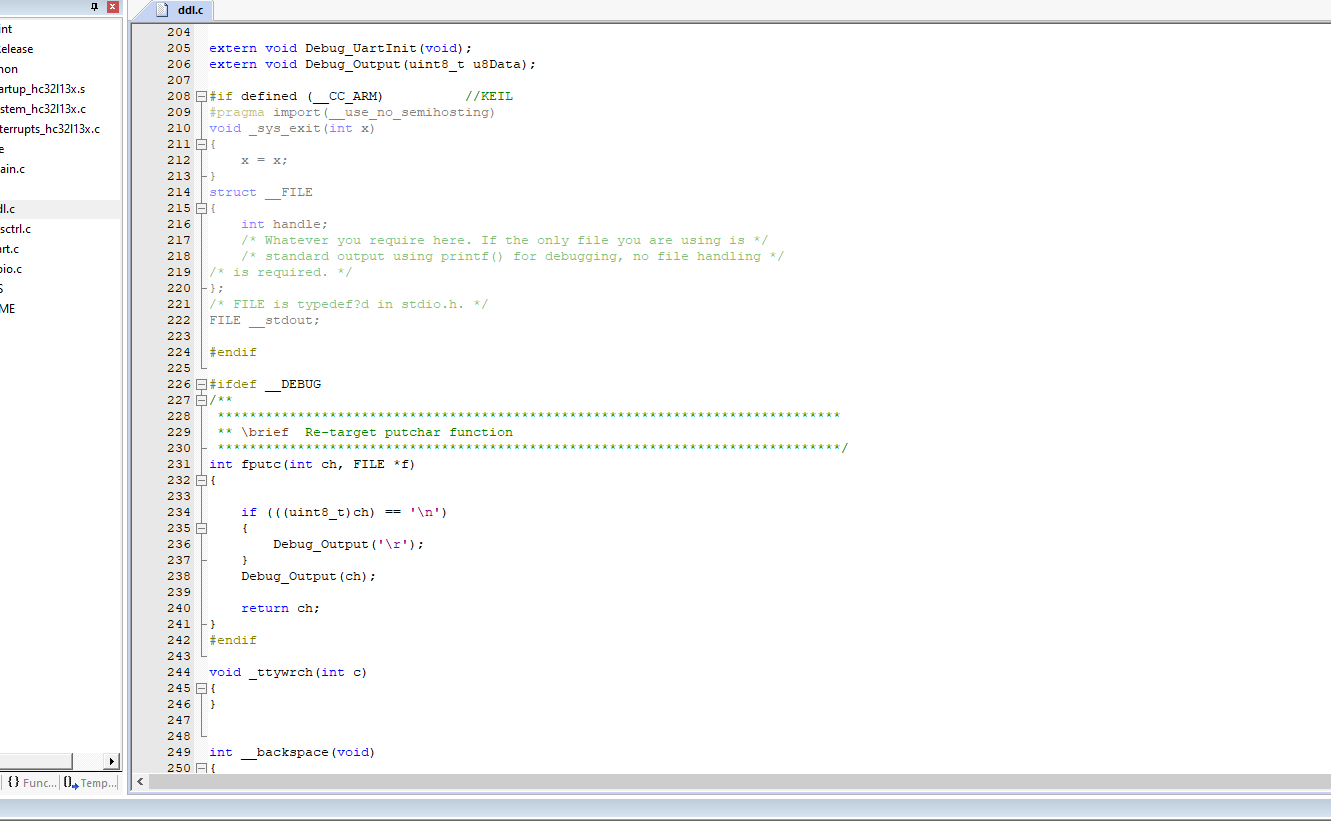1331x833 pixels.
Task: Select the ain.c file in project tree
Action: tap(13, 169)
